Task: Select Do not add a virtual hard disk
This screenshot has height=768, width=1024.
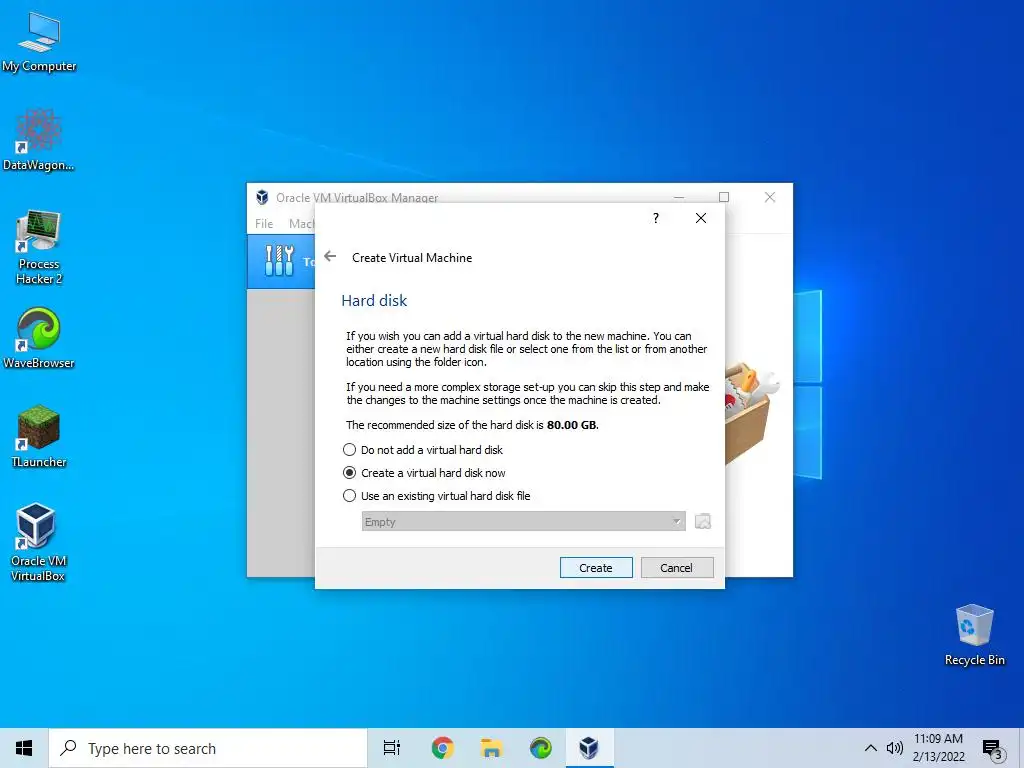Action: (423, 450)
